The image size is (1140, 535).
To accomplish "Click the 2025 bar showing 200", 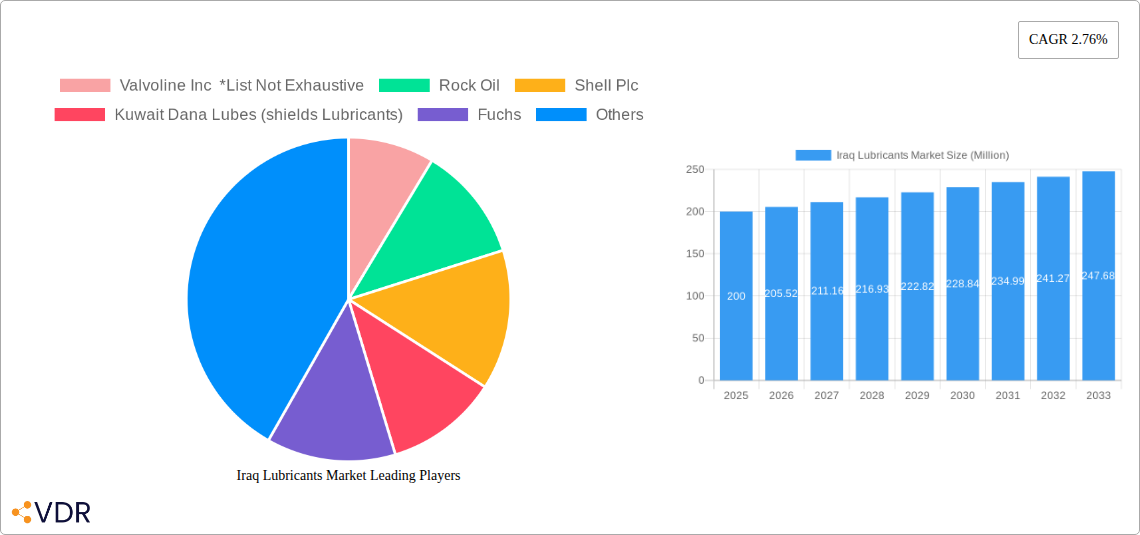I will point(736,296).
